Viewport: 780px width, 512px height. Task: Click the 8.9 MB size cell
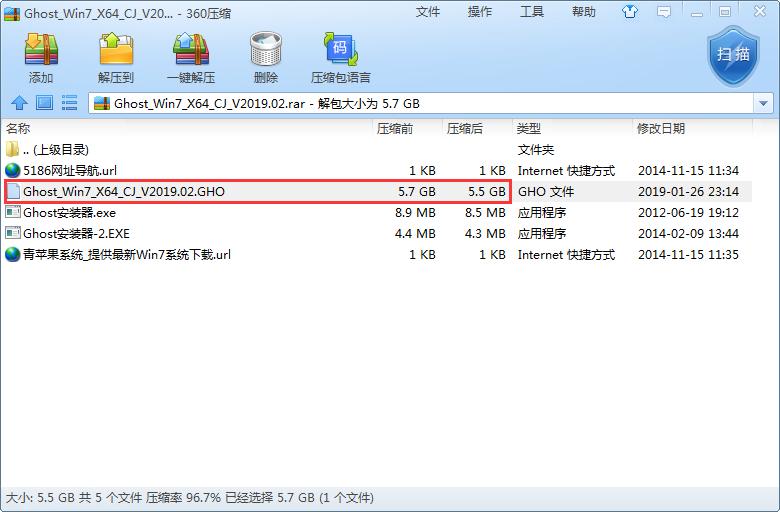(x=415, y=212)
